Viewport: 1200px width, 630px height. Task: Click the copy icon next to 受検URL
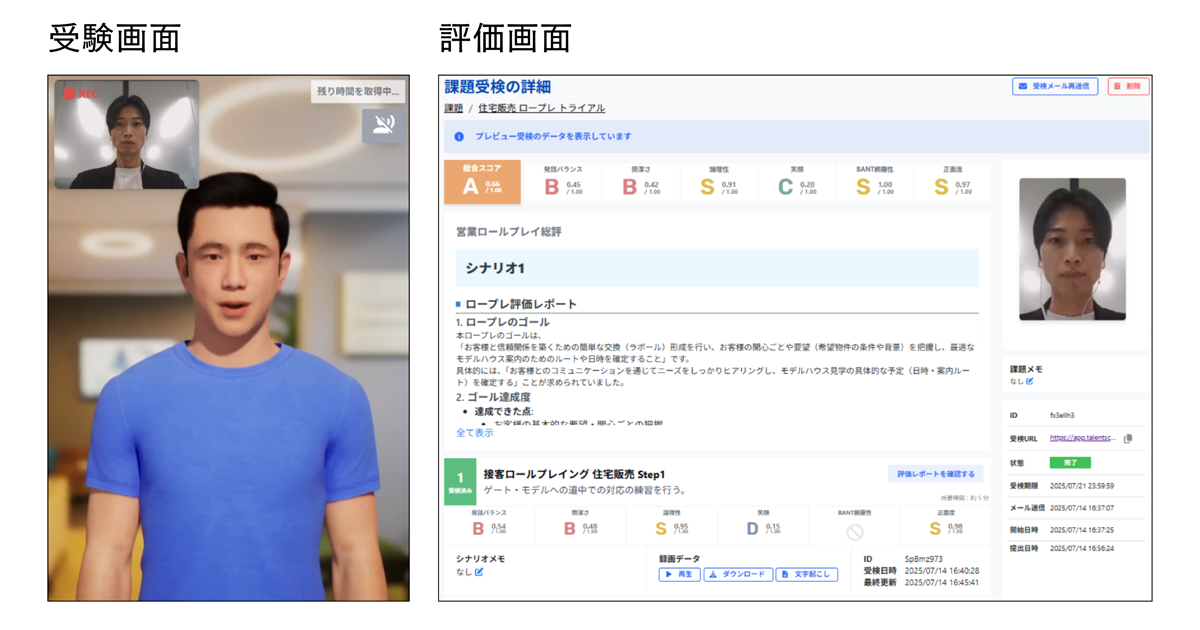point(1127,438)
